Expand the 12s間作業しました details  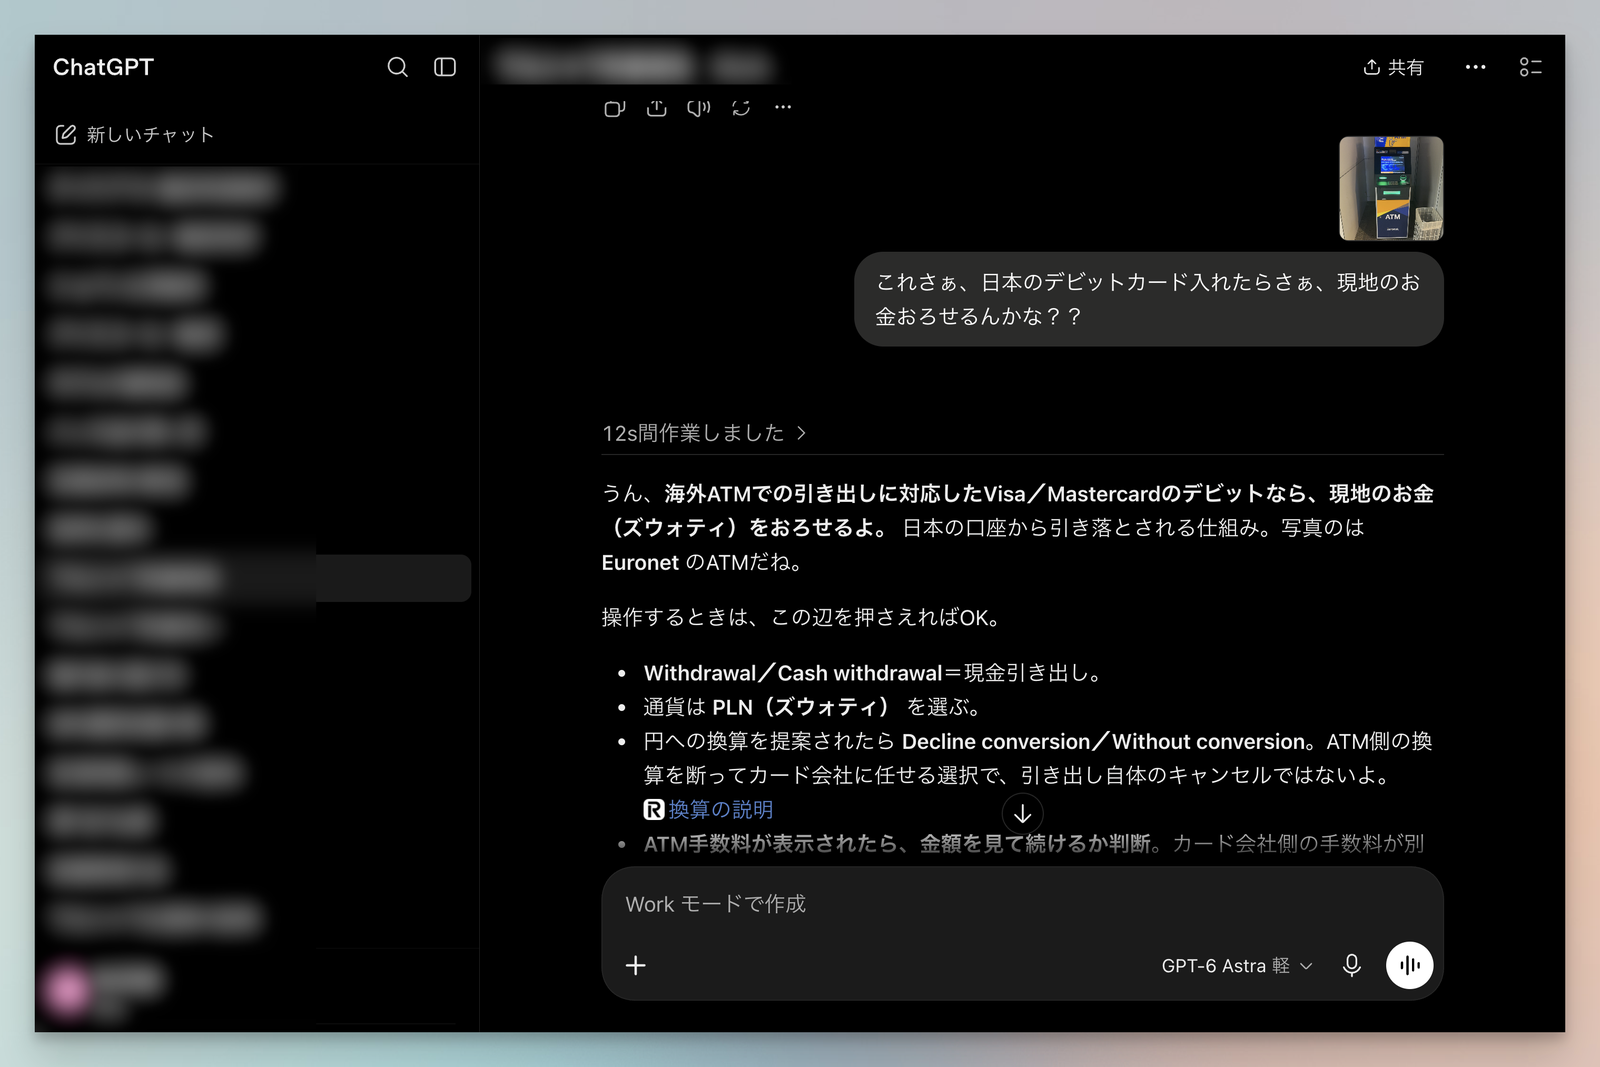point(704,433)
